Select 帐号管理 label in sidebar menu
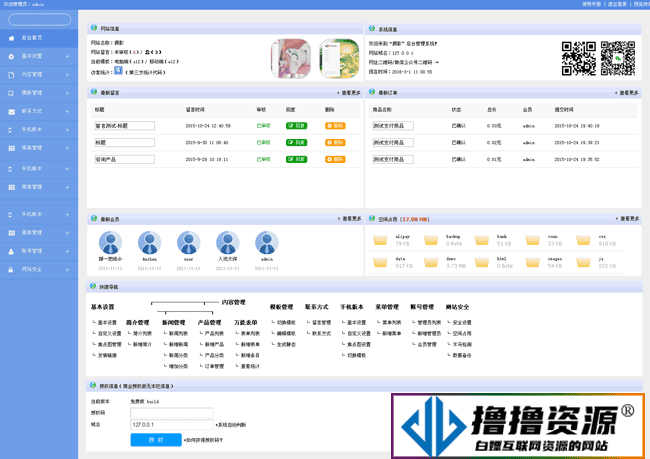Screen dimensions: 650x459 tap(32, 251)
